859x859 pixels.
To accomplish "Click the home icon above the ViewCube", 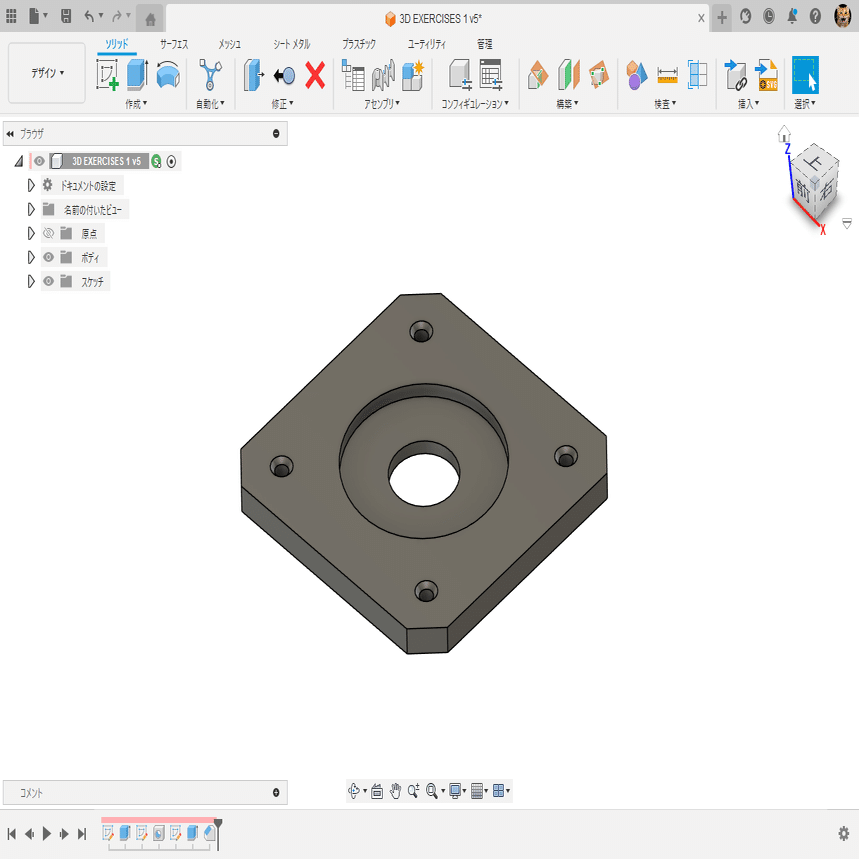I will pyautogui.click(x=787, y=131).
